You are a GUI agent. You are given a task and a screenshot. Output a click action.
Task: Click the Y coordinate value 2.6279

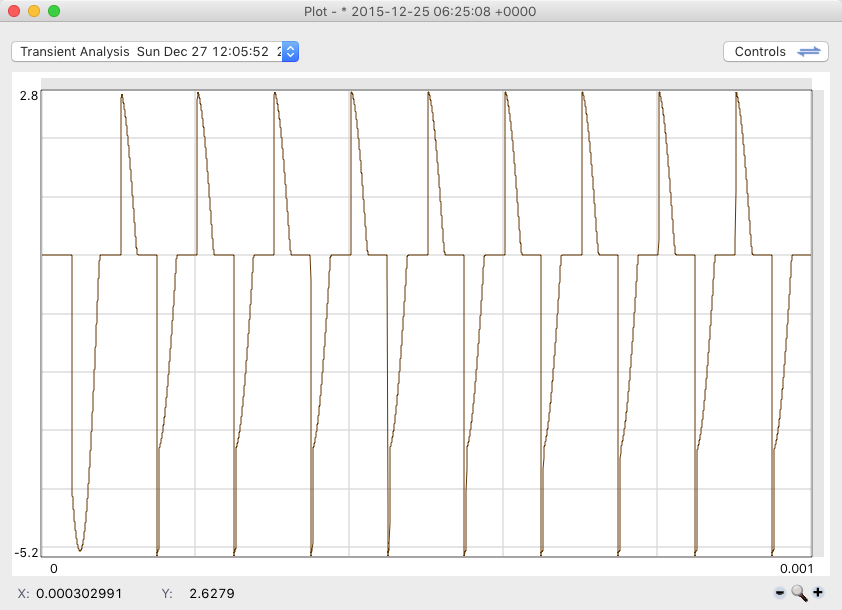211,593
